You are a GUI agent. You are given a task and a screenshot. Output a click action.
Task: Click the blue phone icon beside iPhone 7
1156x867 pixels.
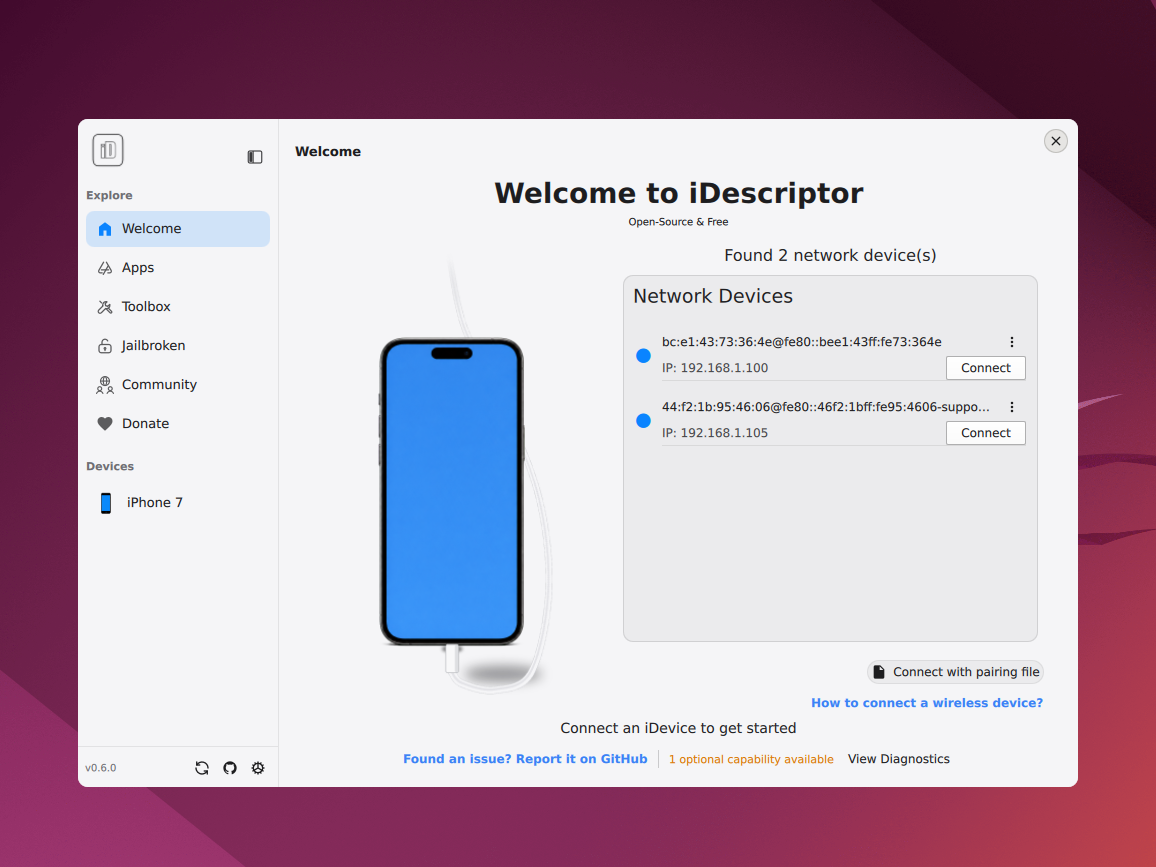pos(106,503)
